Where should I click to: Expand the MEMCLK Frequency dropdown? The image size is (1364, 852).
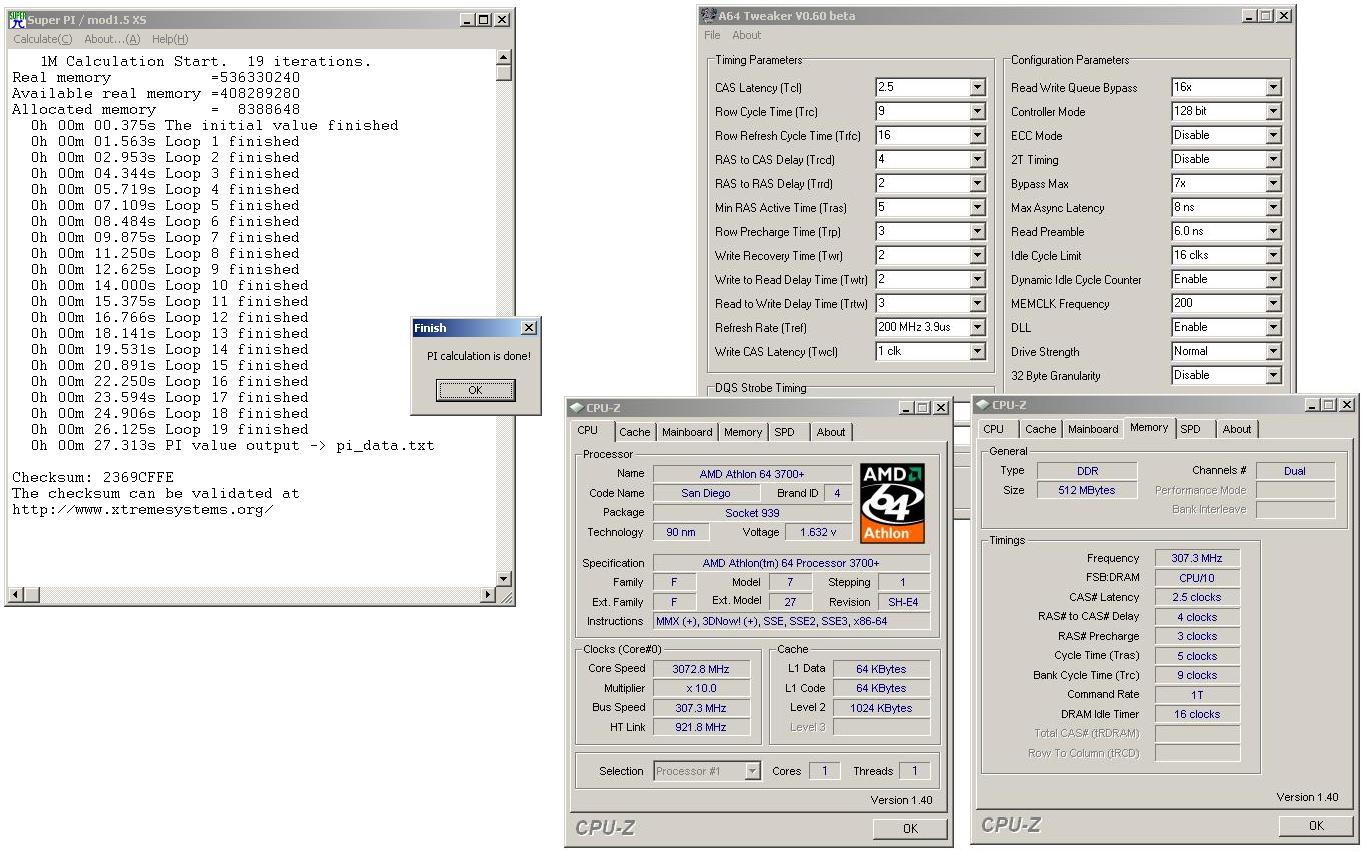pos(1273,304)
